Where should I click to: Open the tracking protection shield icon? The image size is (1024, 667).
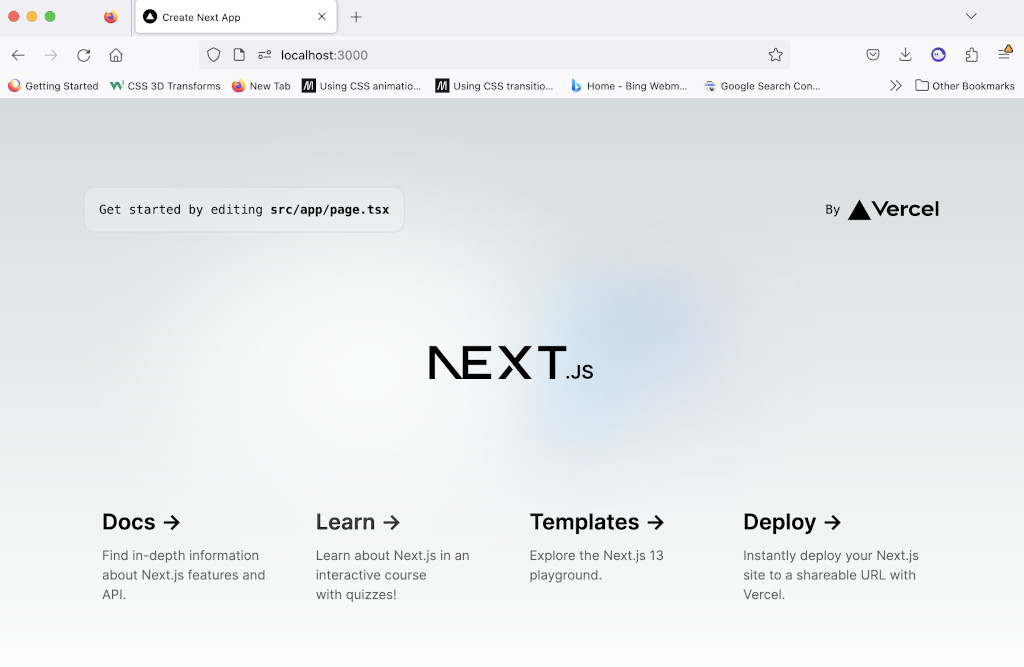pyautogui.click(x=214, y=55)
